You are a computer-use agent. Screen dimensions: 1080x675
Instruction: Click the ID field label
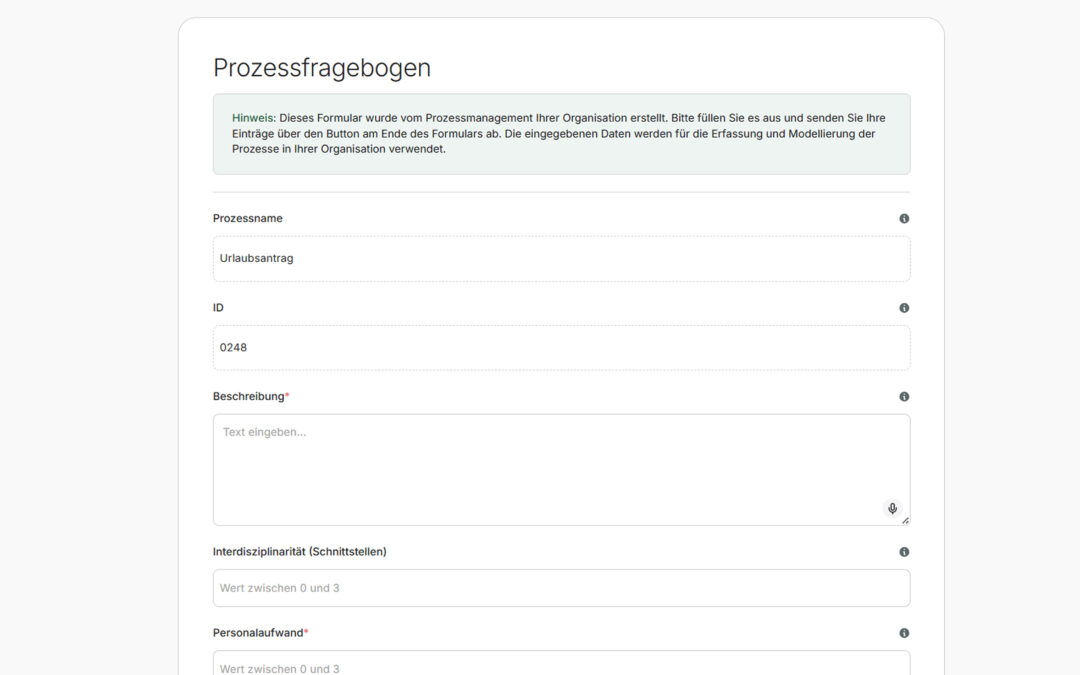click(x=218, y=308)
